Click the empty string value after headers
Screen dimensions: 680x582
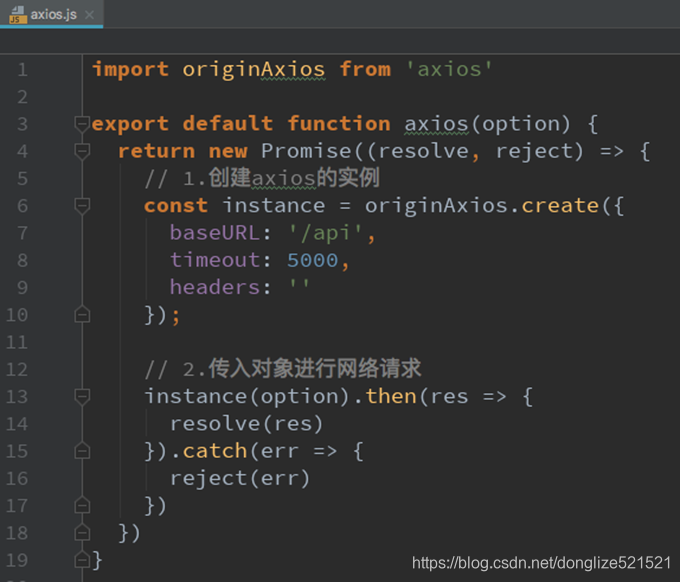(299, 284)
